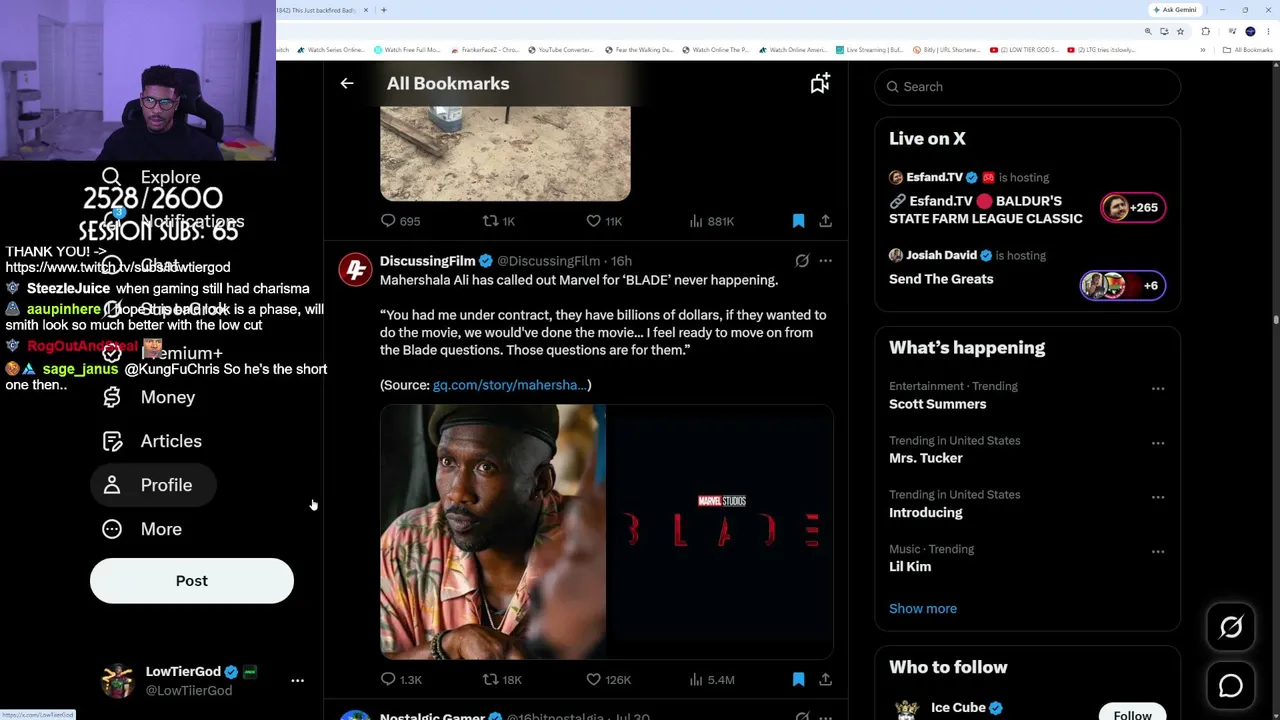This screenshot has height=720, width=1280.
Task: Open the Send The Greats live space
Action: [941, 279]
